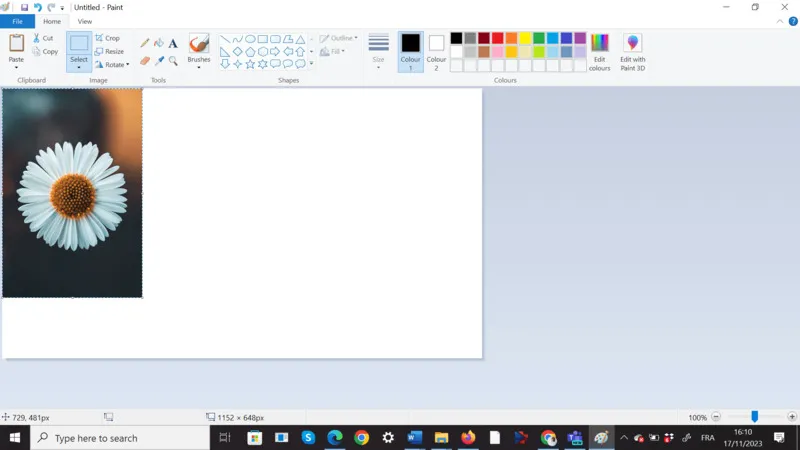The height and width of the screenshot is (450, 800).
Task: Pick the Fill with colour bucket tool
Action: (159, 43)
